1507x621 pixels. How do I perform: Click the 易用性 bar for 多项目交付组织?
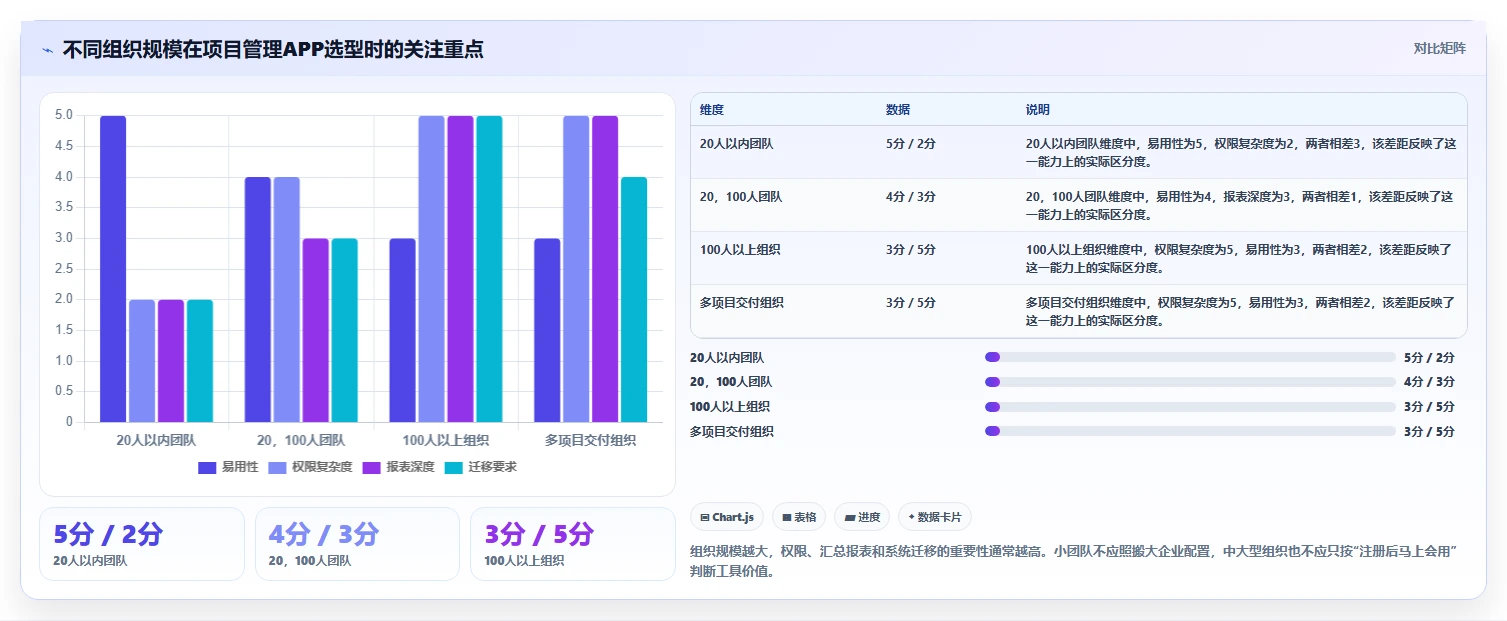point(547,330)
